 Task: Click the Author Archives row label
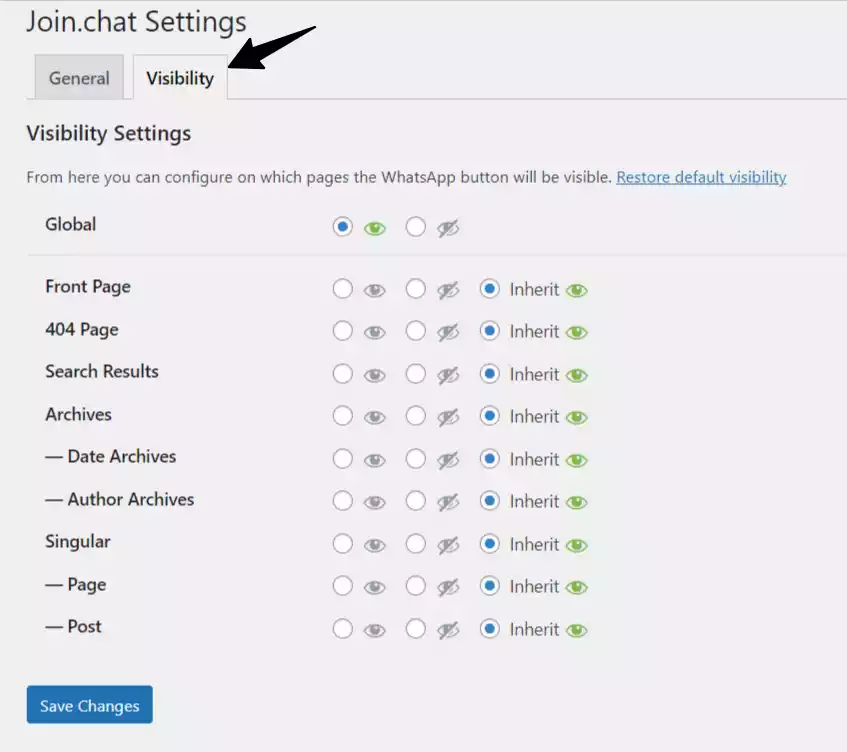click(119, 499)
